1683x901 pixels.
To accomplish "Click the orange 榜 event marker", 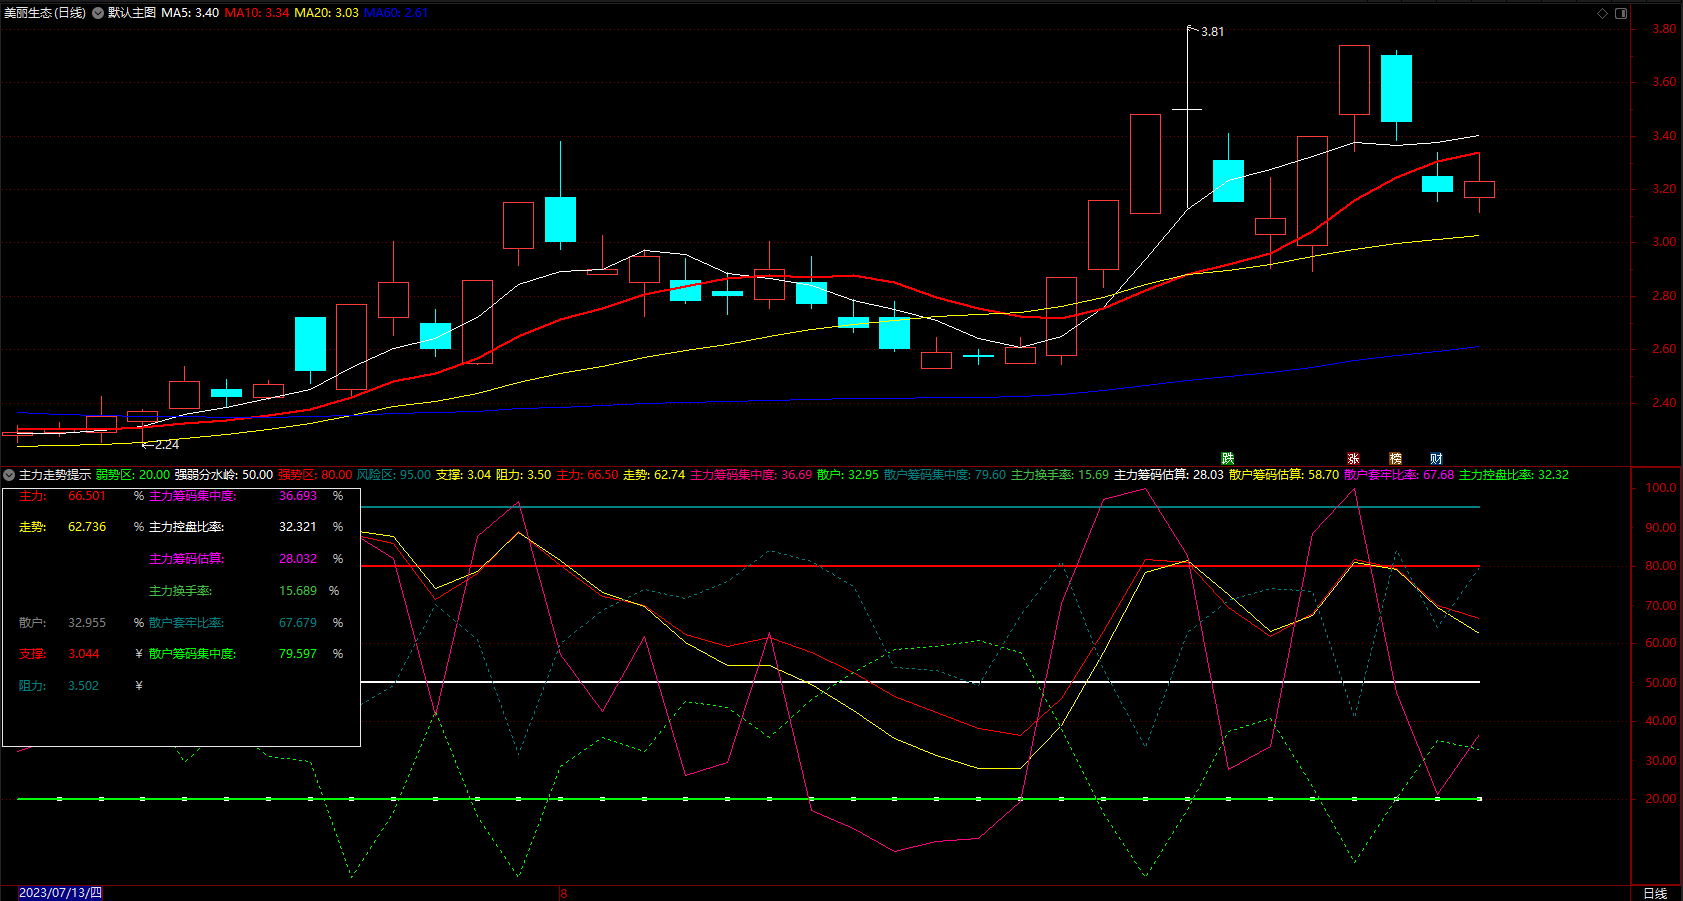I will click(1395, 459).
